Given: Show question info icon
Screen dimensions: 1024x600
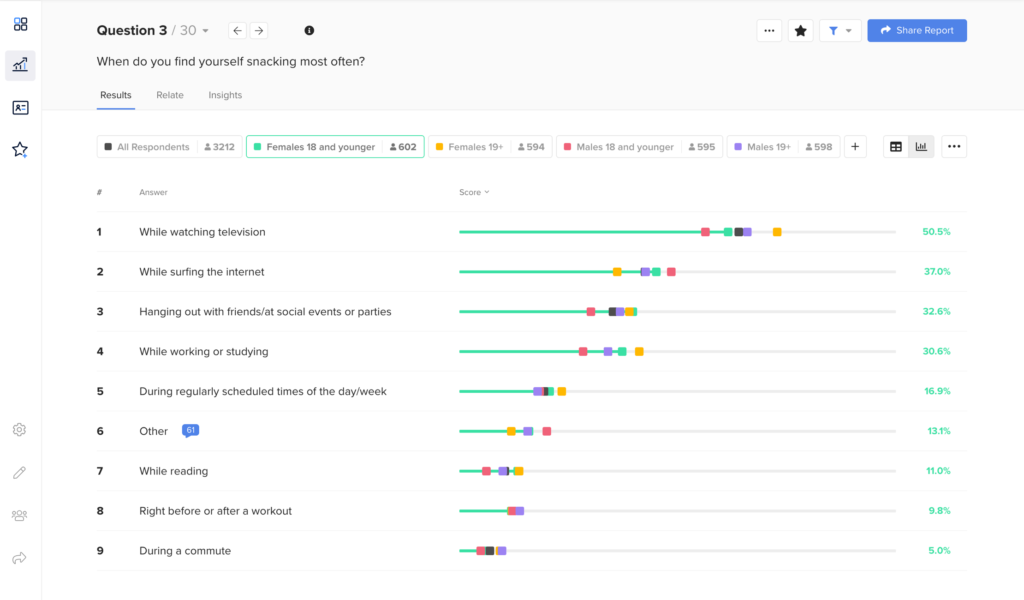Looking at the screenshot, I should [310, 31].
